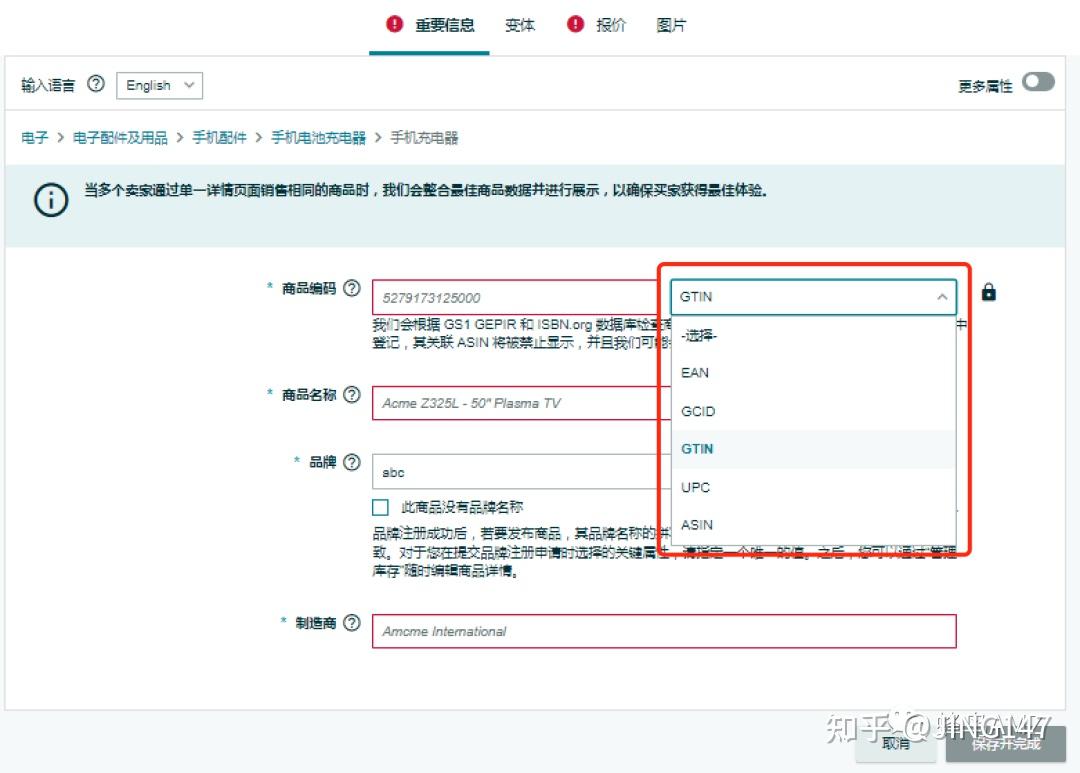Open the English language dropdown
Viewport: 1080px width, 773px height.
point(159,85)
